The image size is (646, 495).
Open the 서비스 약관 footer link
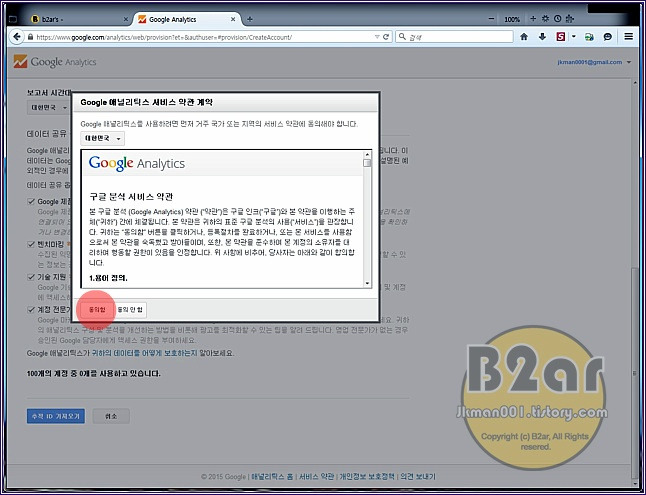point(316,476)
